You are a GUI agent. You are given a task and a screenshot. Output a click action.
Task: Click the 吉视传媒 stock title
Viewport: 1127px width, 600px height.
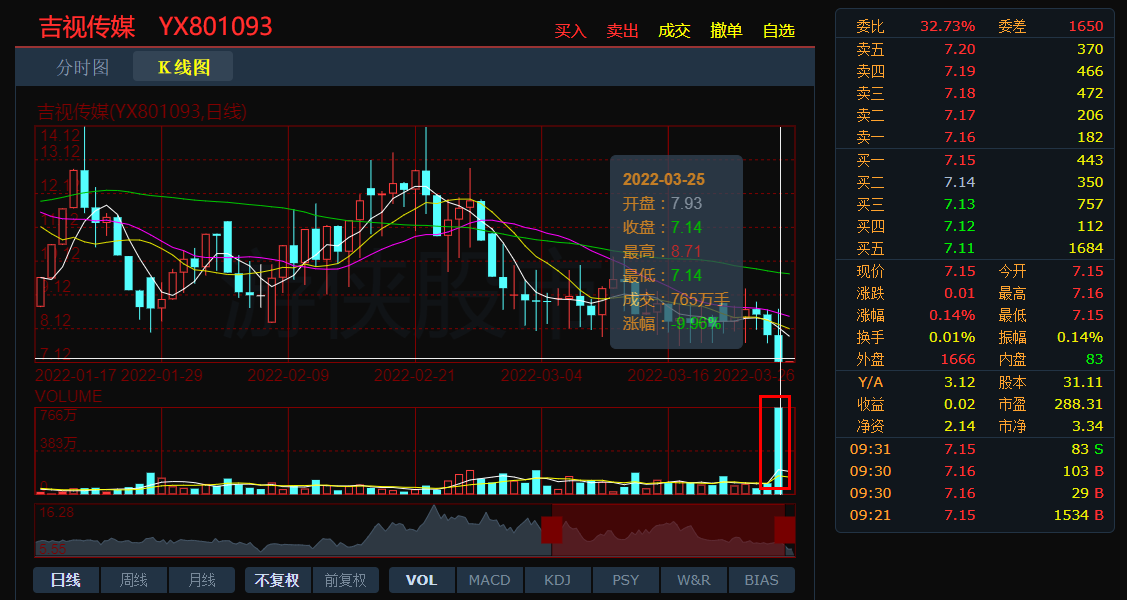[87, 27]
